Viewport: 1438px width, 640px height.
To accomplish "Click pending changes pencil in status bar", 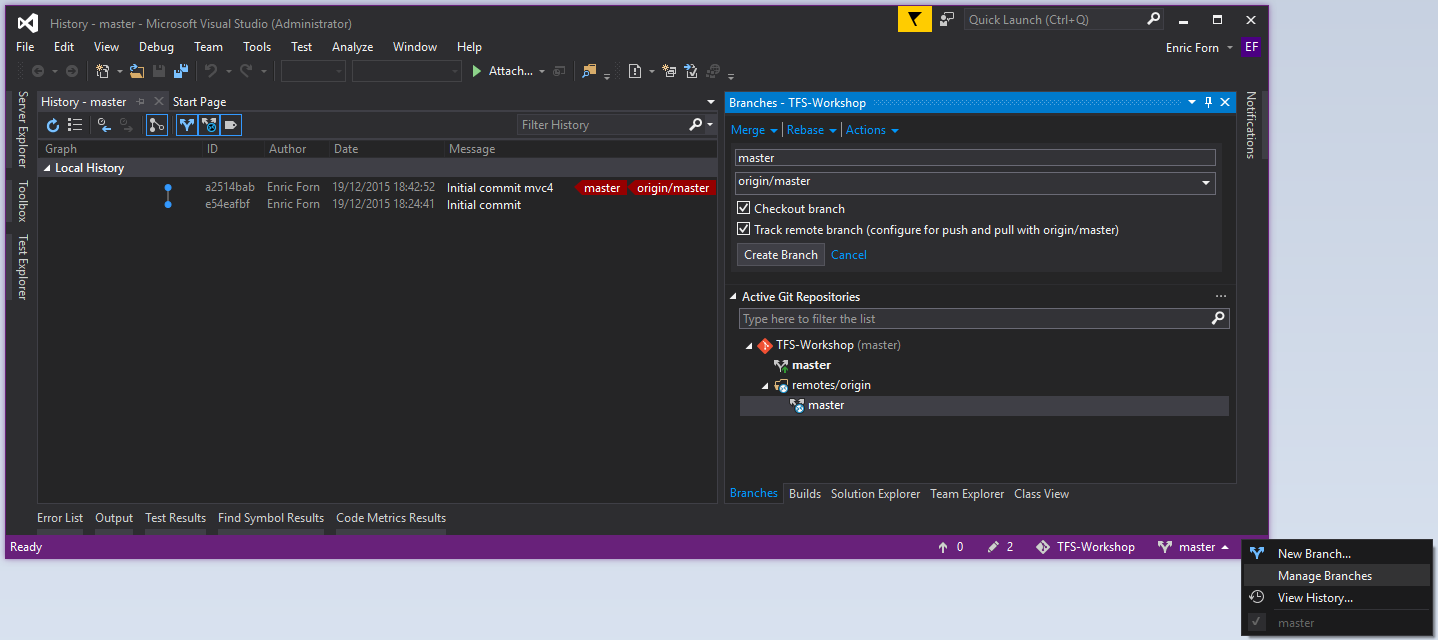I will pos(993,547).
